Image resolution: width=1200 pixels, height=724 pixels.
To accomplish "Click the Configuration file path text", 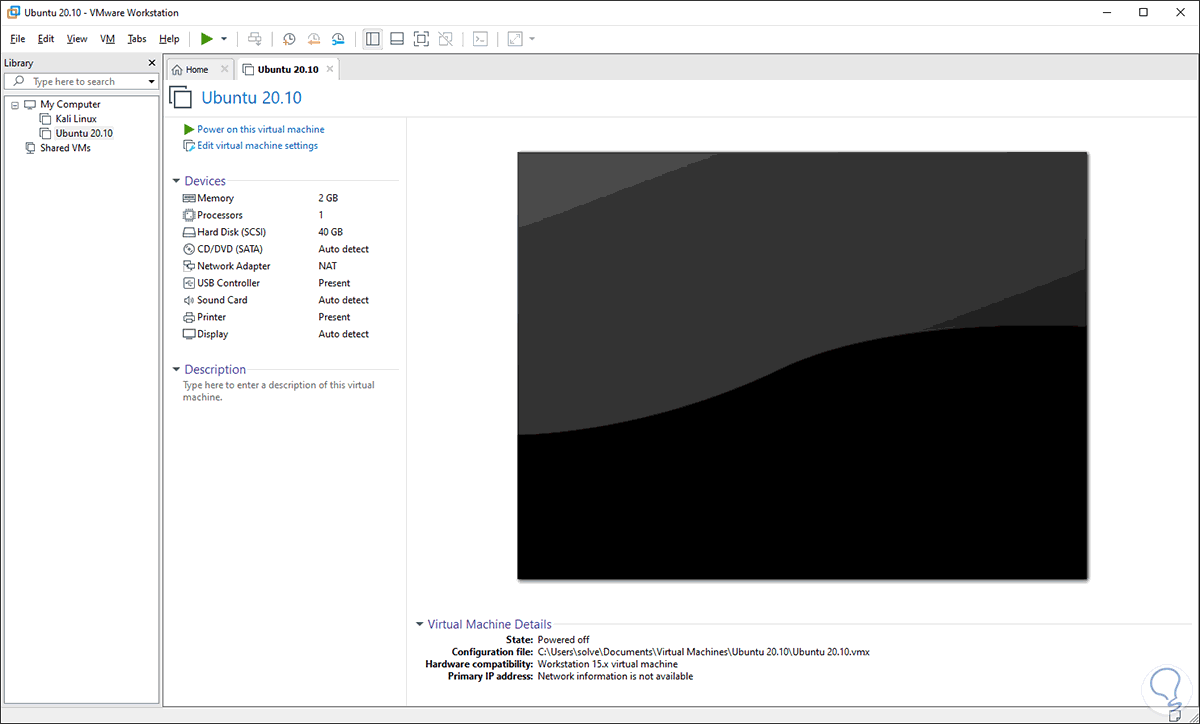I will 703,651.
